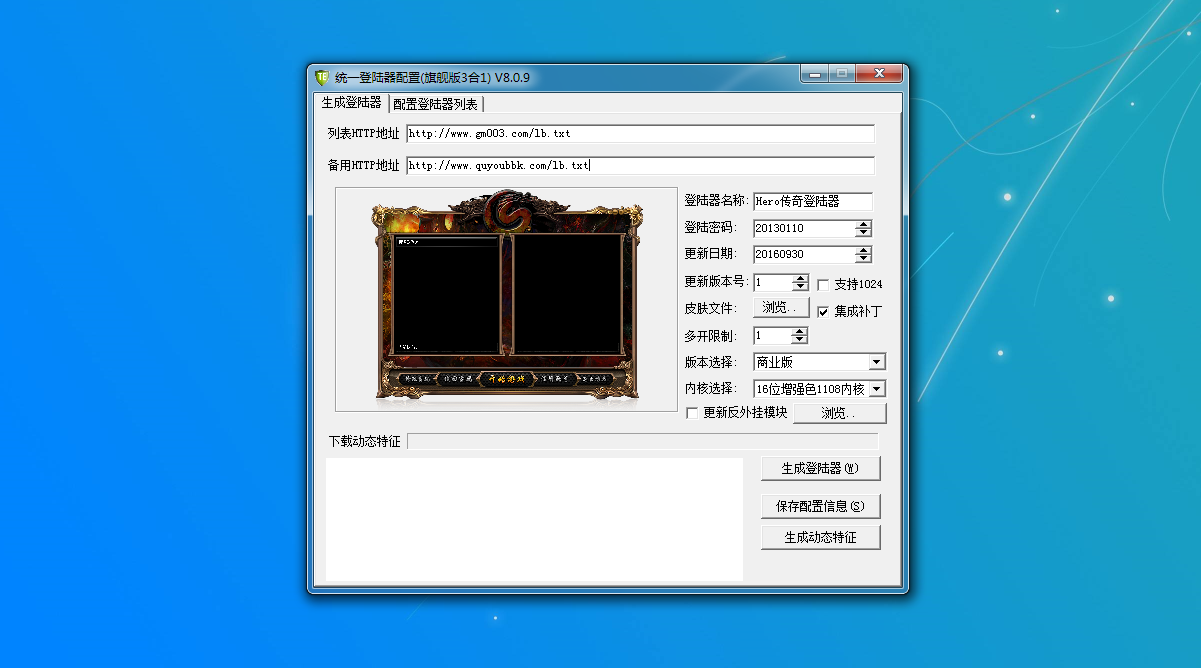Enable the 支持1024 checkbox
The width and height of the screenshot is (1201, 668).
(x=823, y=284)
